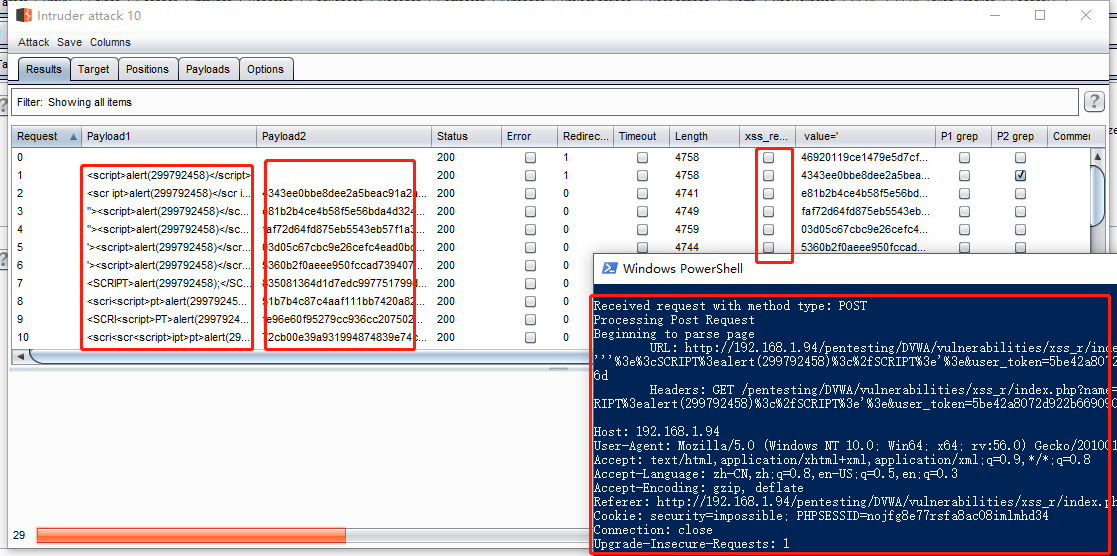
Task: Tick the P2 grep checkbox for request 4
Action: pyautogui.click(x=1020, y=230)
